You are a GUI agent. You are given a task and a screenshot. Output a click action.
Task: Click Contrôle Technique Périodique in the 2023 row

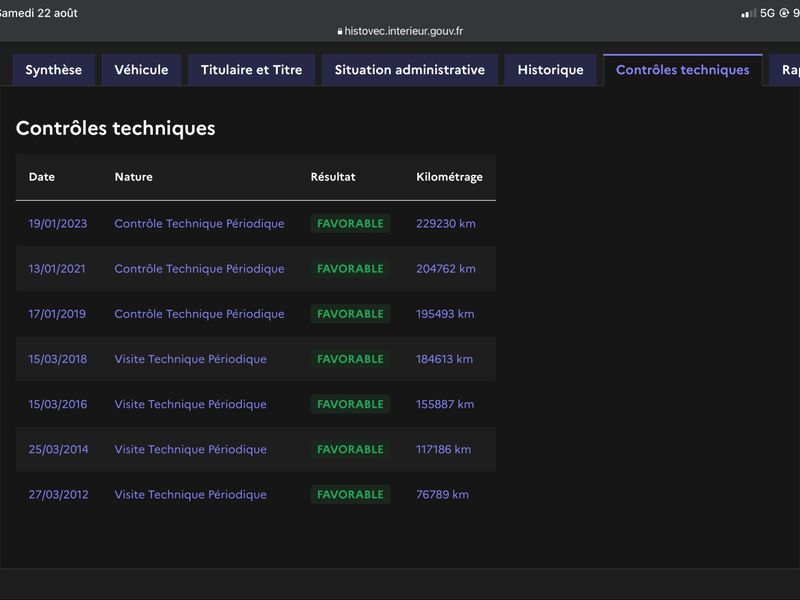tap(199, 223)
